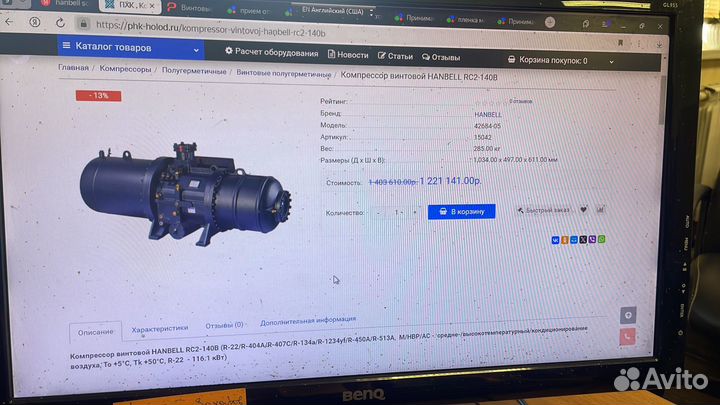Click the red phone callback button
Viewport: 720px width, 405px height.
click(628, 337)
